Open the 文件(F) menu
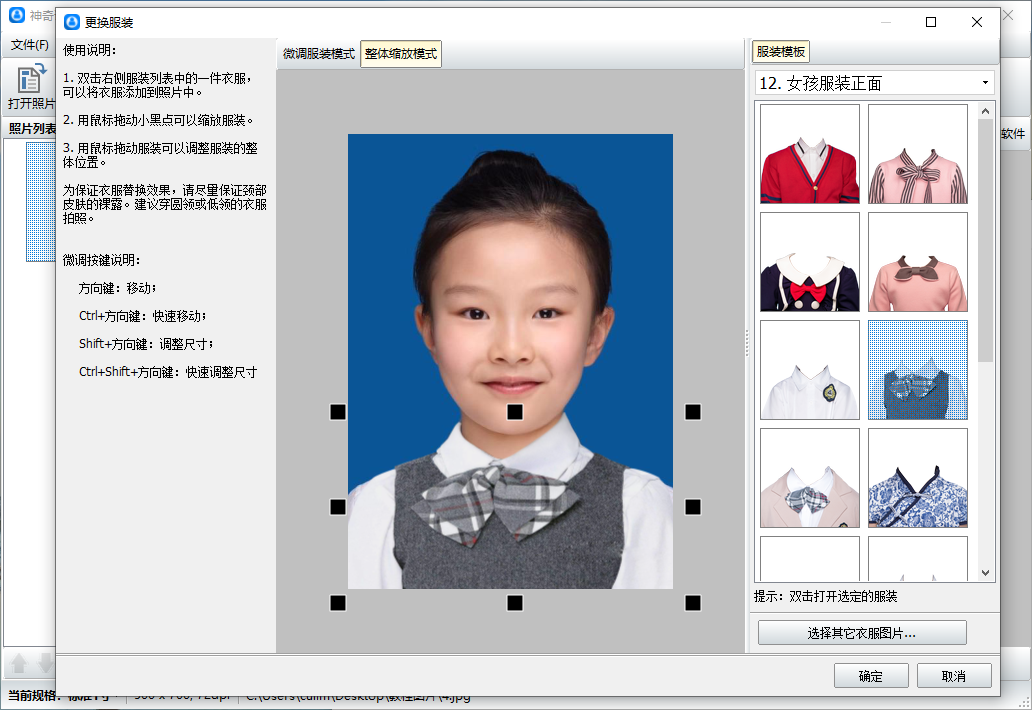1032x710 pixels. [30, 45]
